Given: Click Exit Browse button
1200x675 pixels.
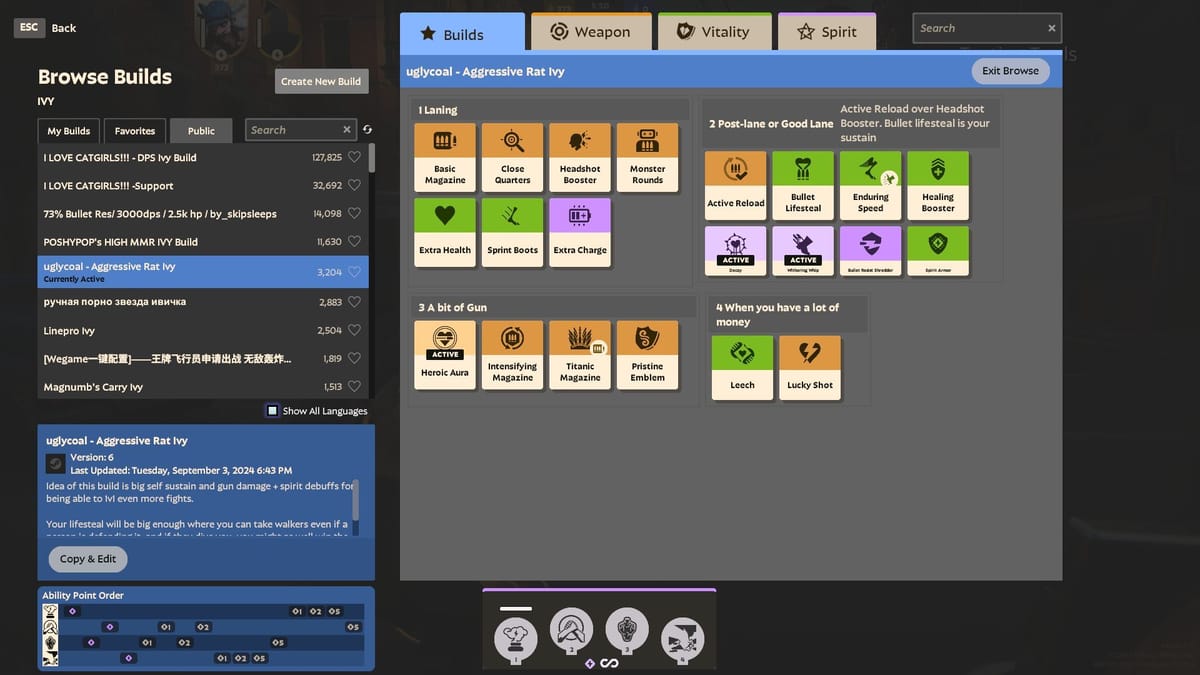Looking at the screenshot, I should tap(1010, 71).
